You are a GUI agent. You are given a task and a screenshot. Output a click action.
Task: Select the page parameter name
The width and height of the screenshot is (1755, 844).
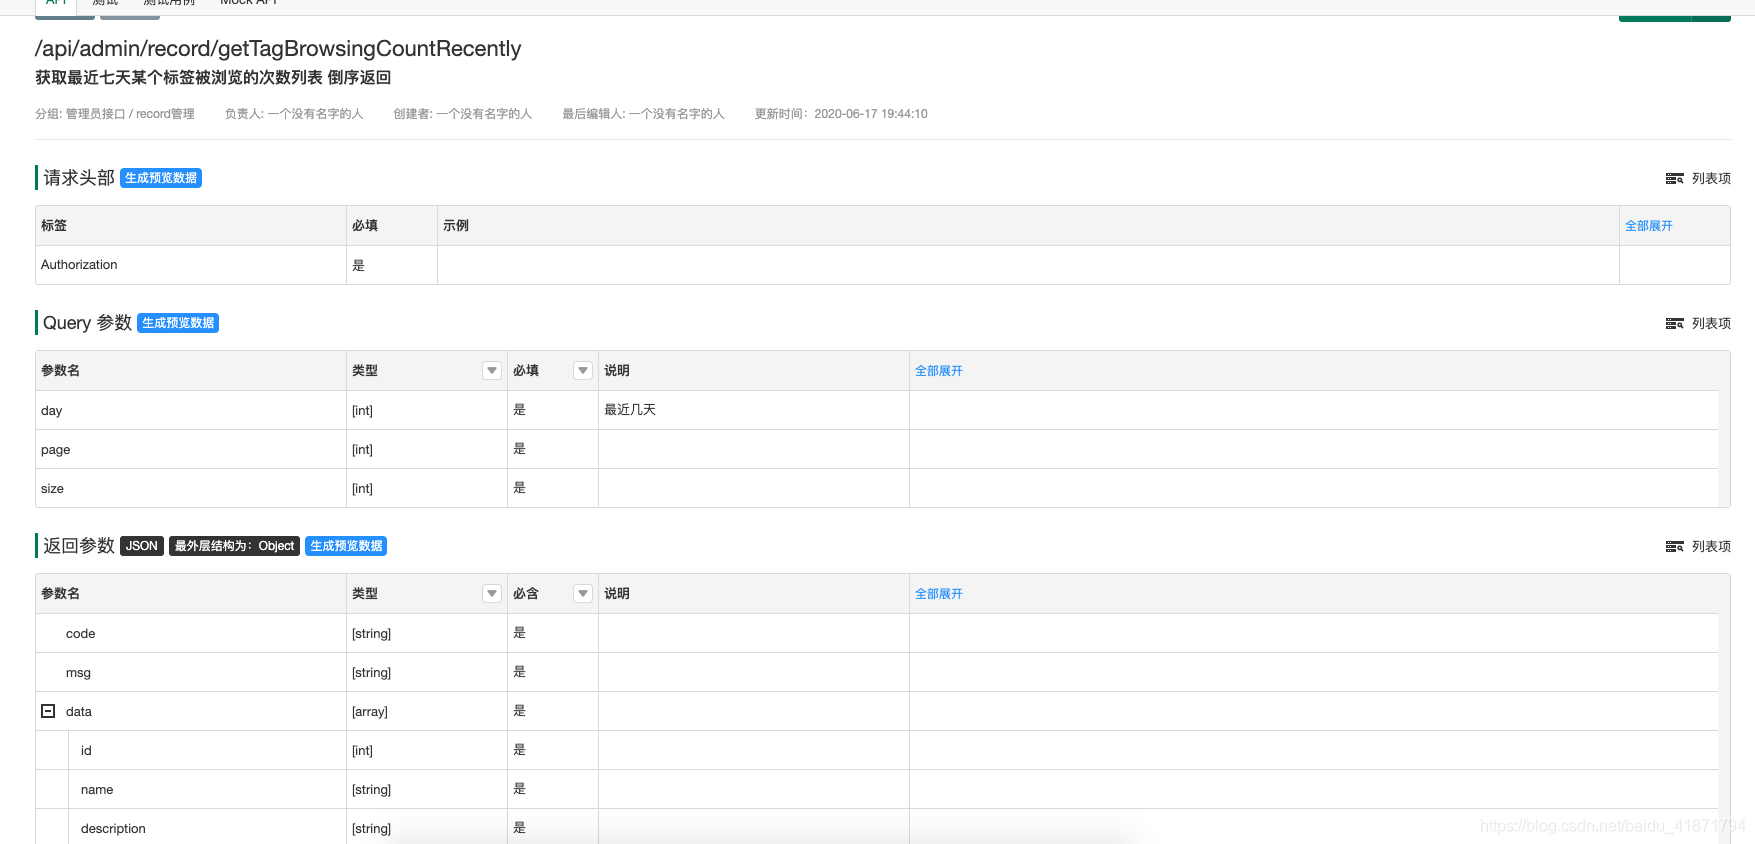56,450
